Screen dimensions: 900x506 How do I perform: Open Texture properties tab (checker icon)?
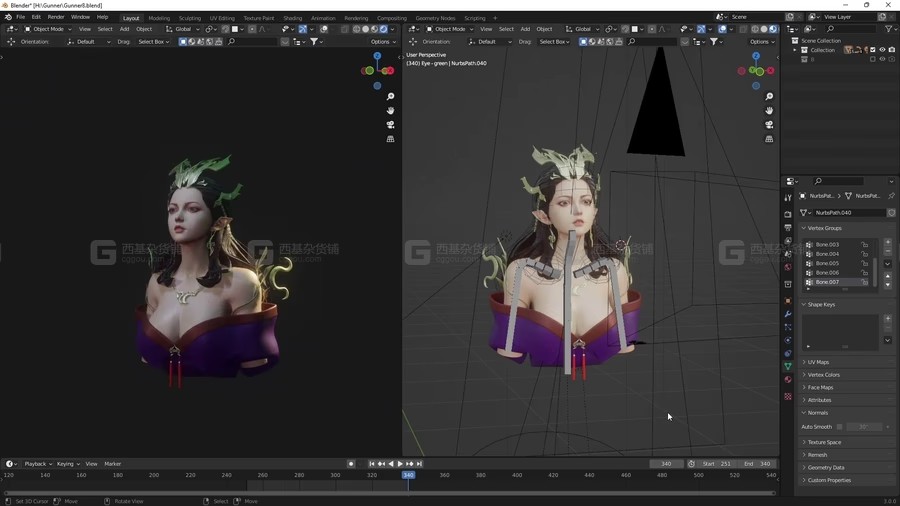[x=788, y=396]
